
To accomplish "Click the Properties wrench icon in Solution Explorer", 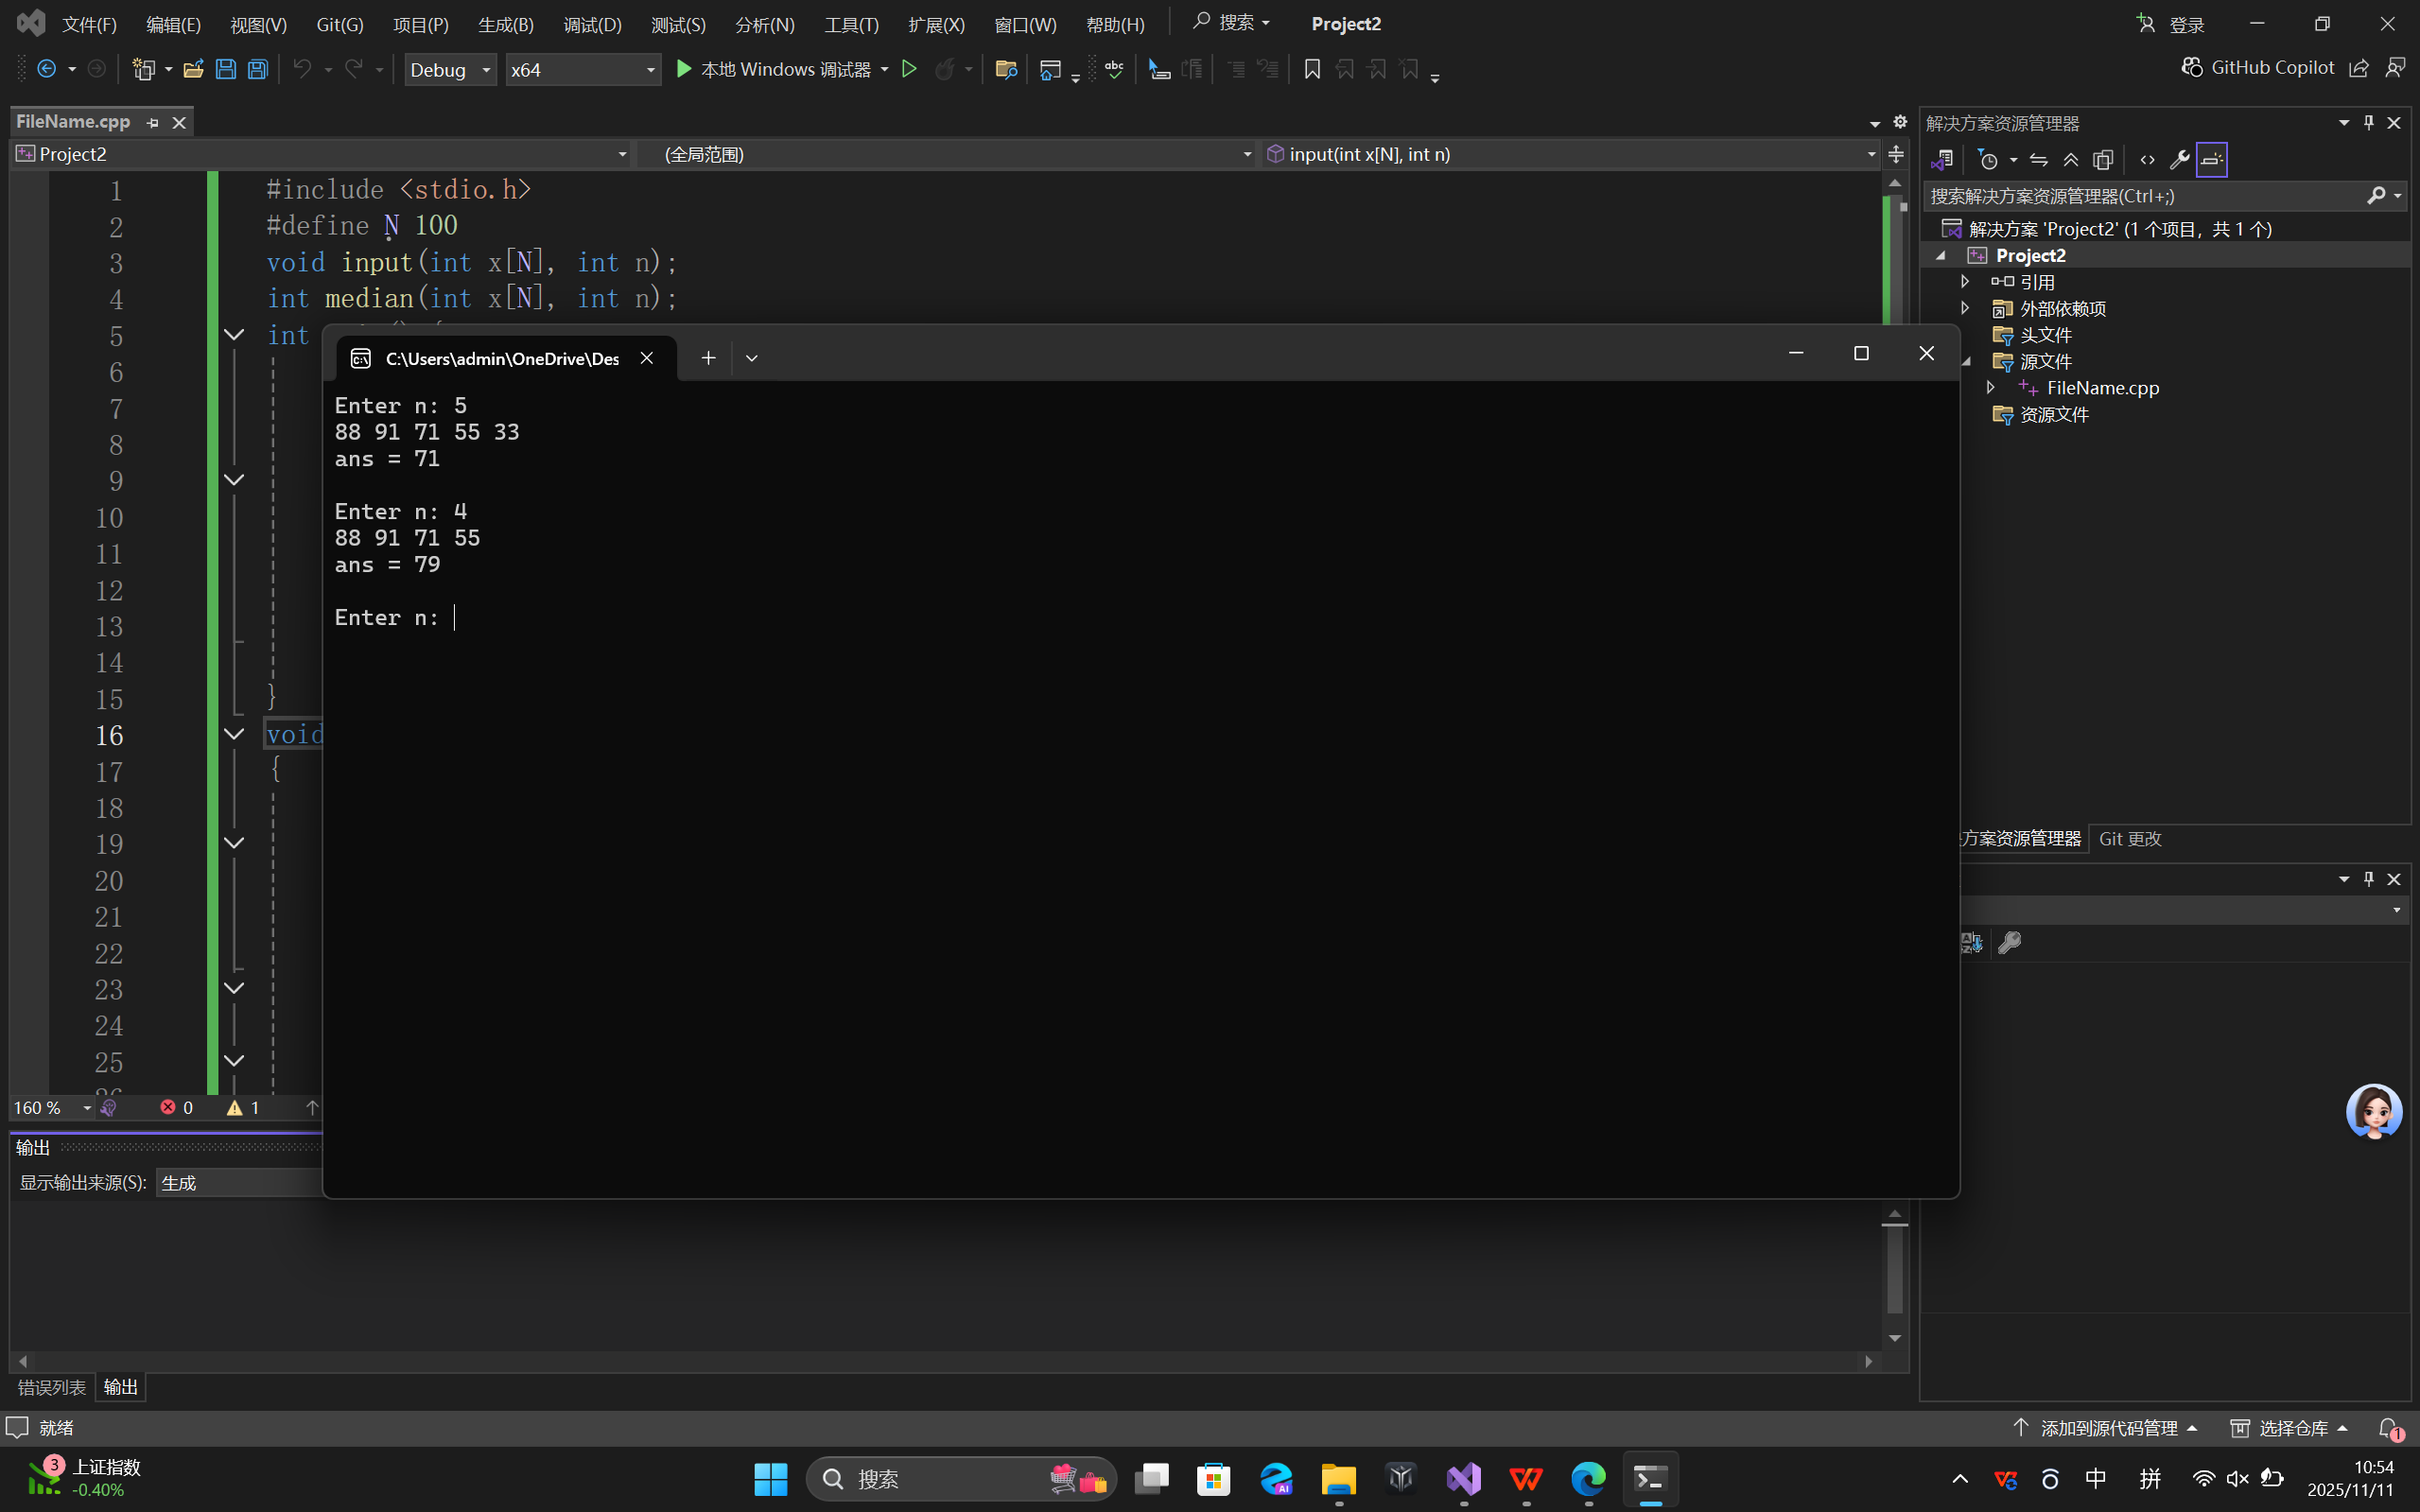I will coord(2179,160).
